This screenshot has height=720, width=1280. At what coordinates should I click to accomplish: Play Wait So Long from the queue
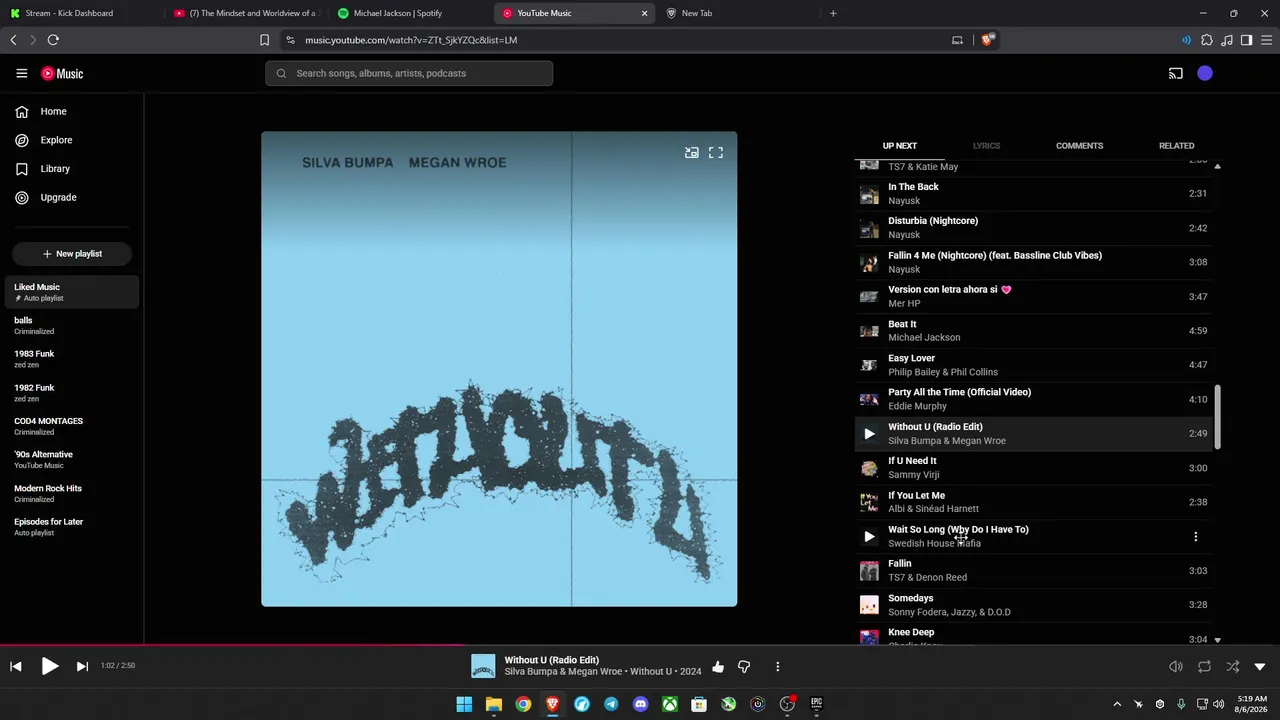869,537
